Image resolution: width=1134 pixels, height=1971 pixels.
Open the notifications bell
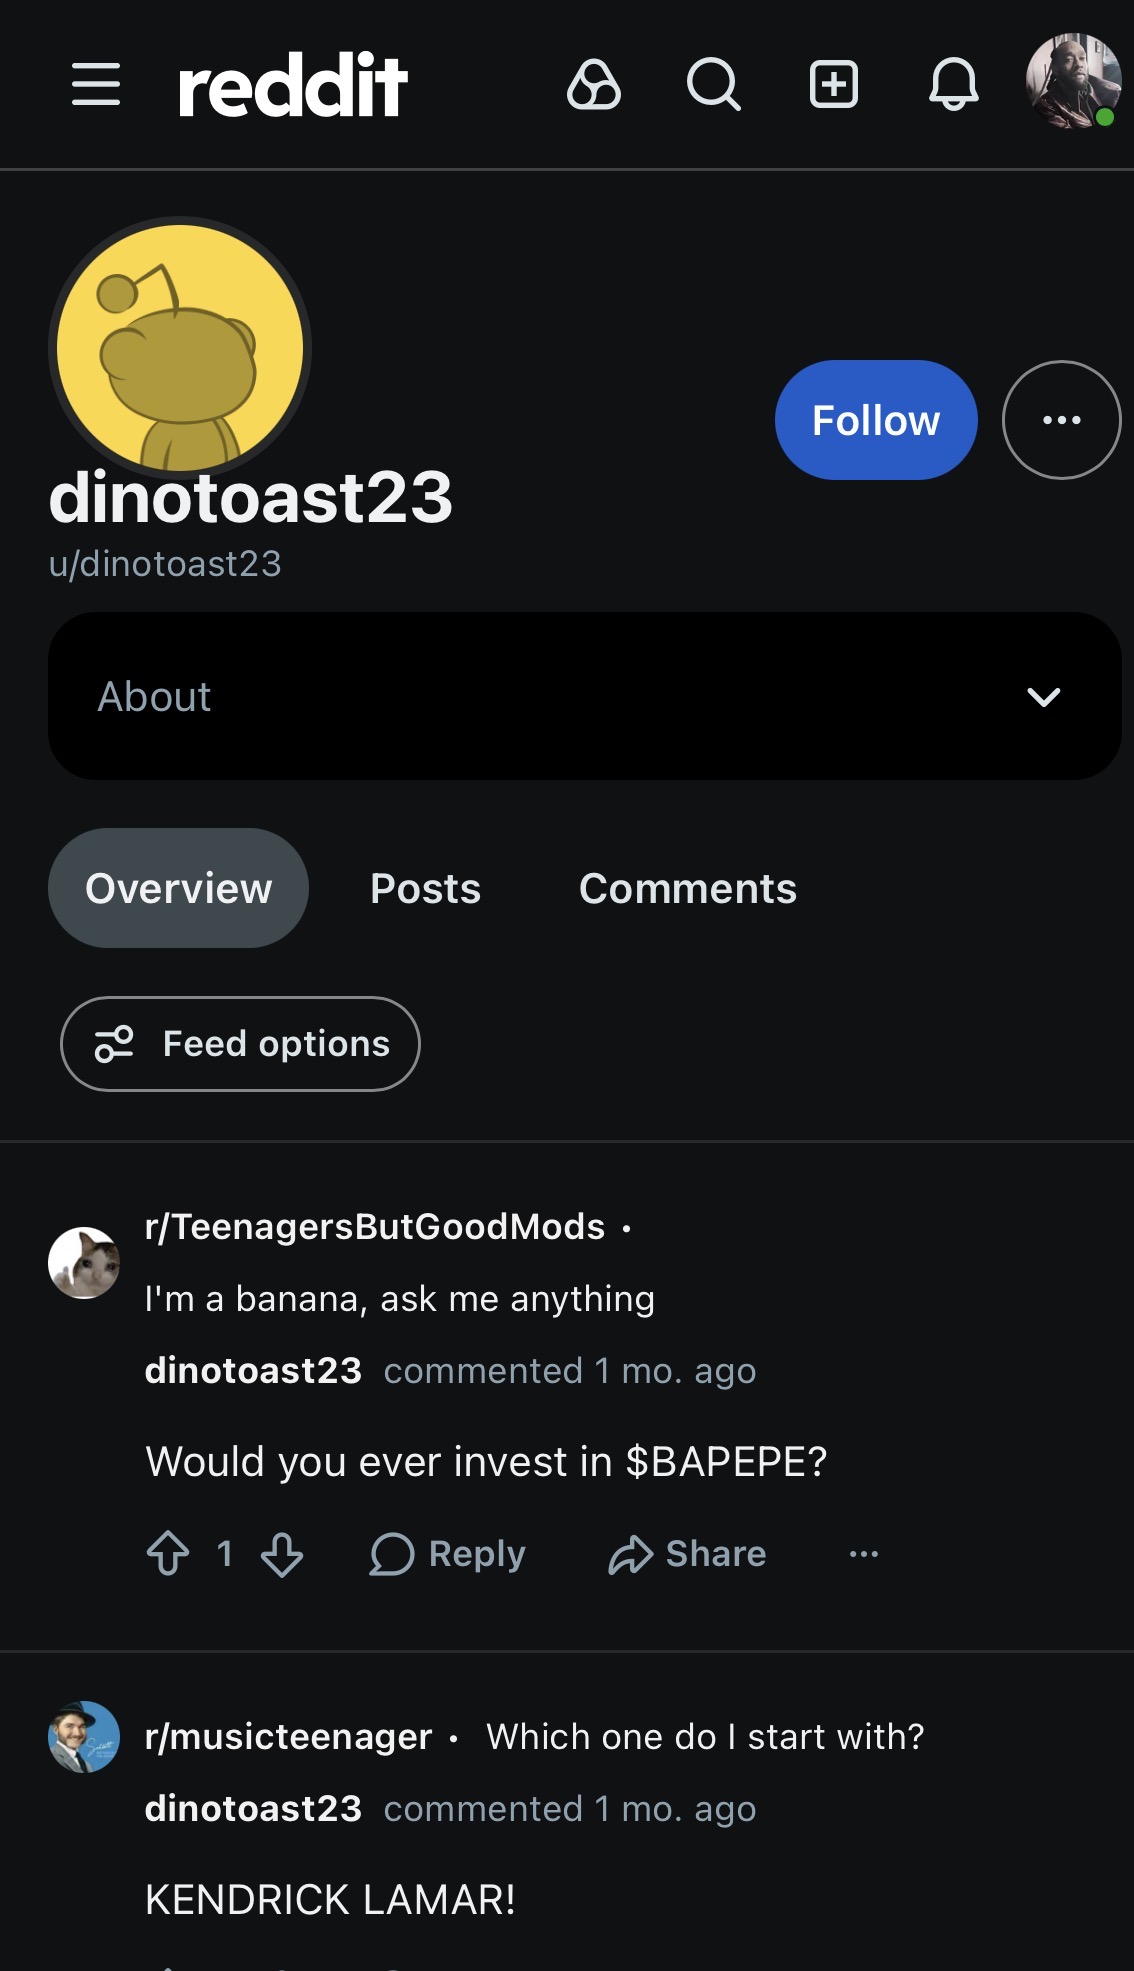pyautogui.click(x=954, y=84)
